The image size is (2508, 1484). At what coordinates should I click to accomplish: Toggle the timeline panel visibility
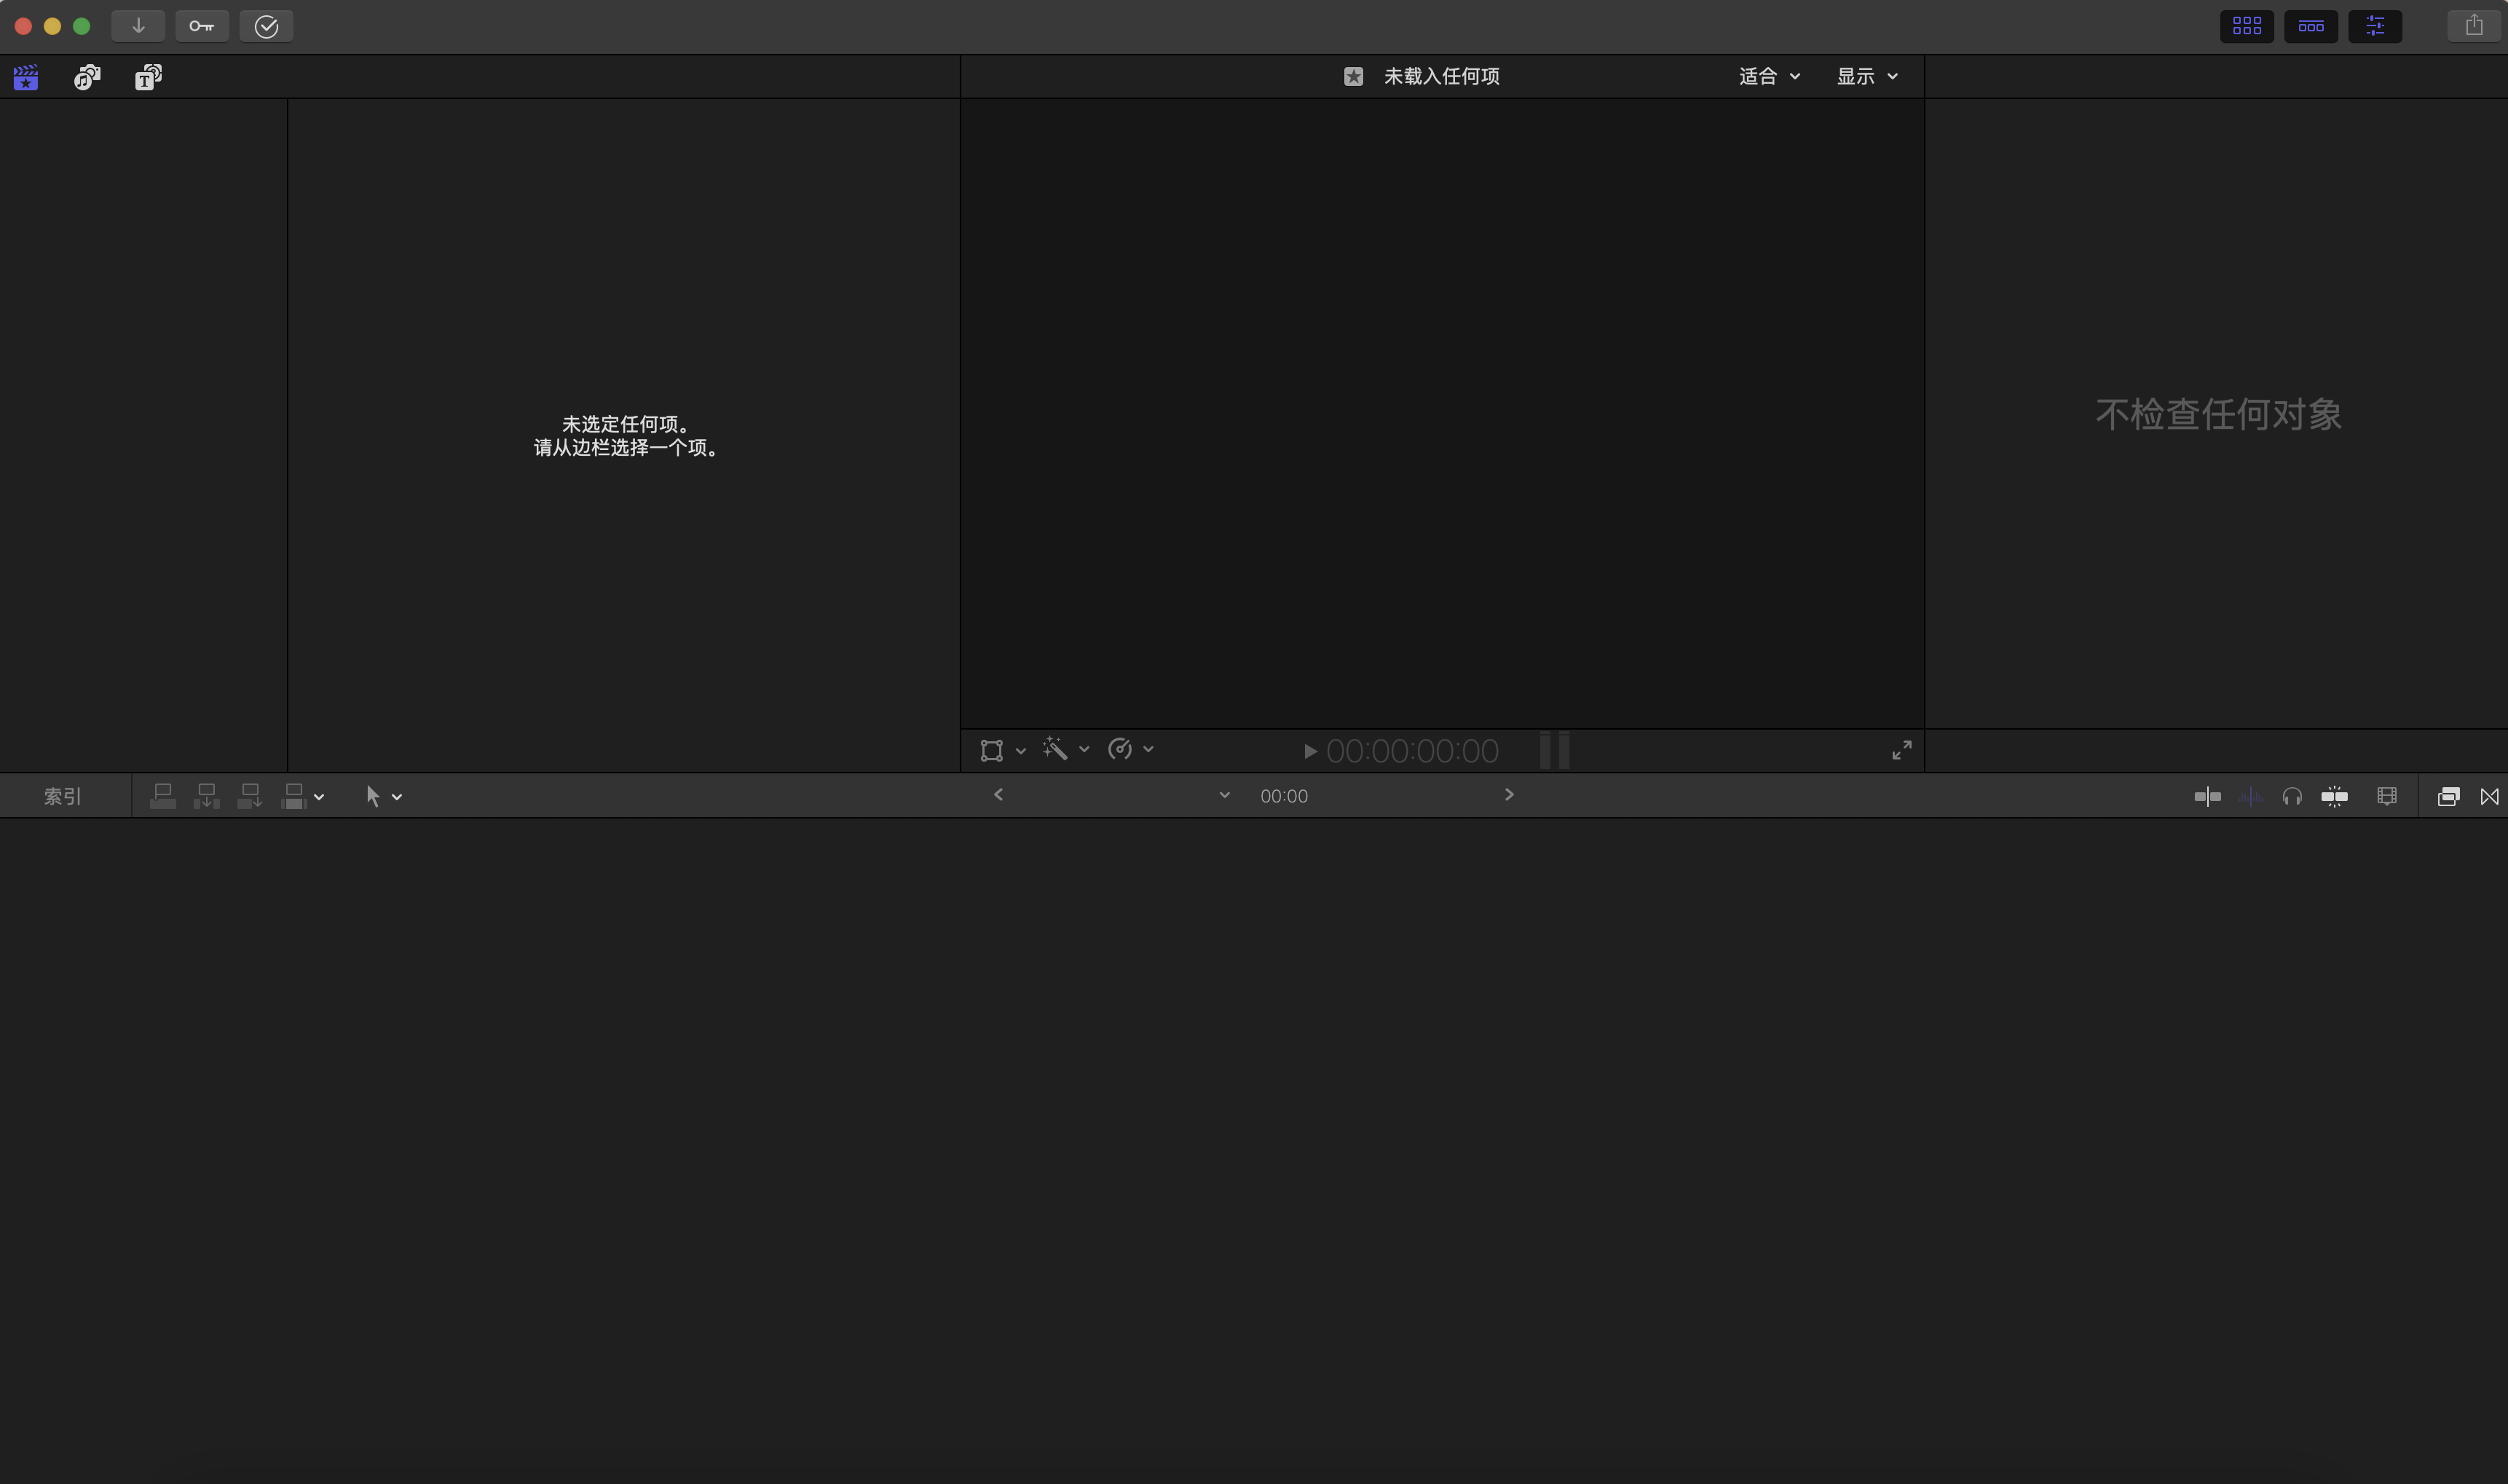tap(2310, 26)
